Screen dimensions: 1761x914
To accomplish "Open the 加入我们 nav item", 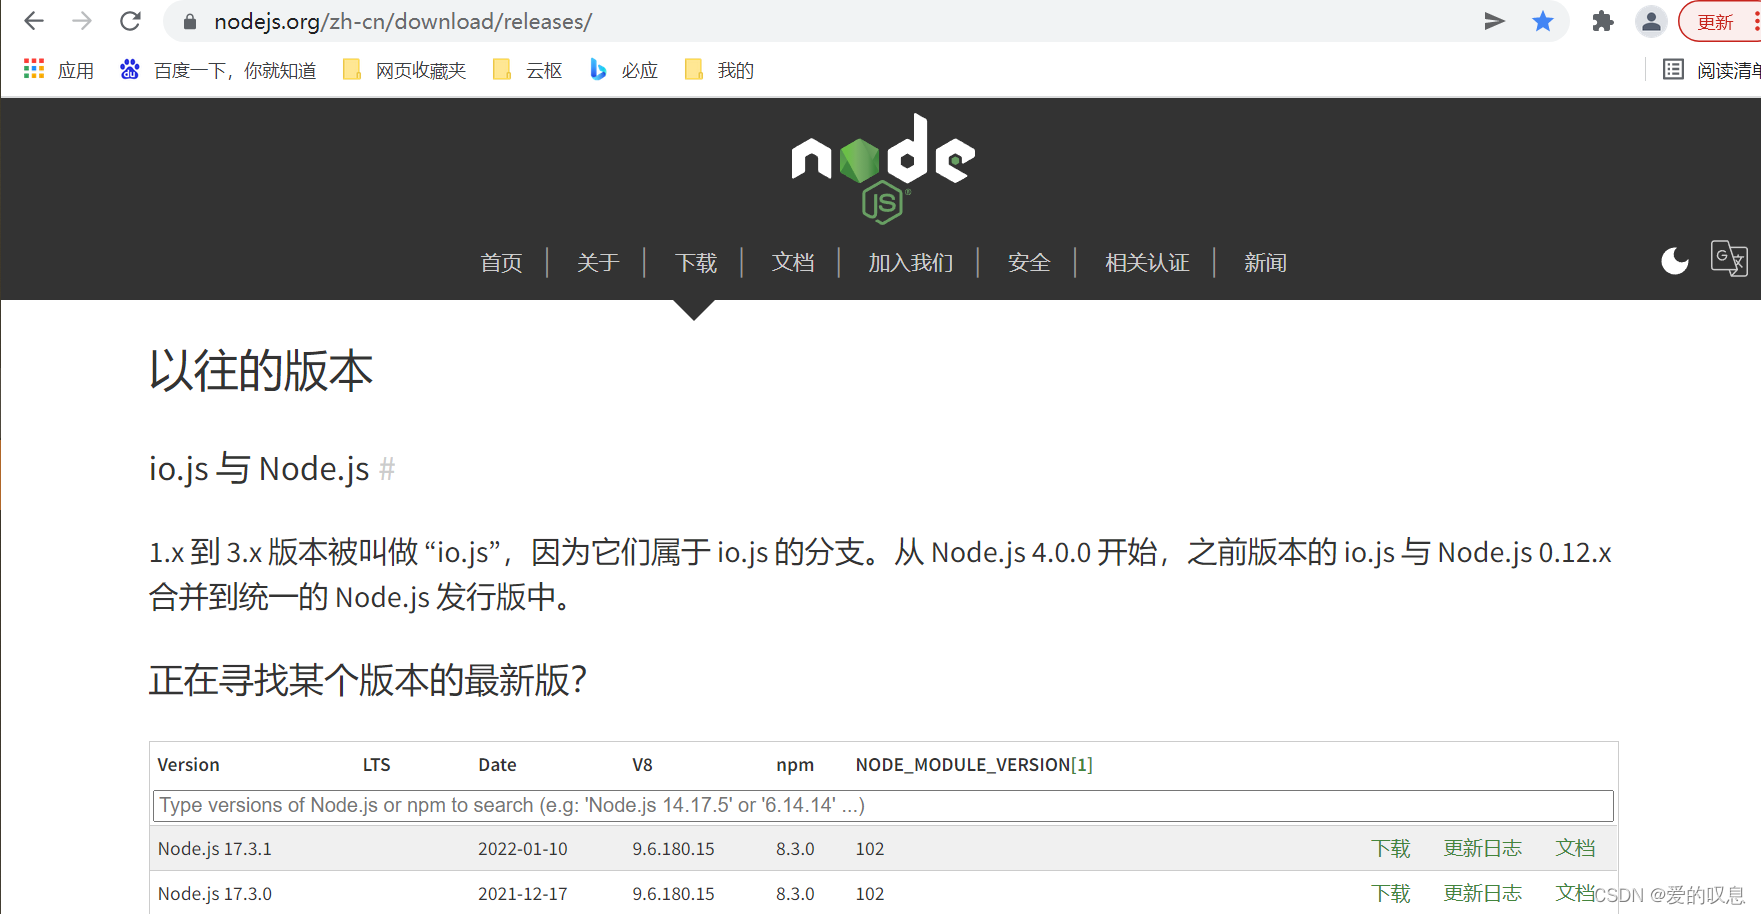I will point(910,263).
